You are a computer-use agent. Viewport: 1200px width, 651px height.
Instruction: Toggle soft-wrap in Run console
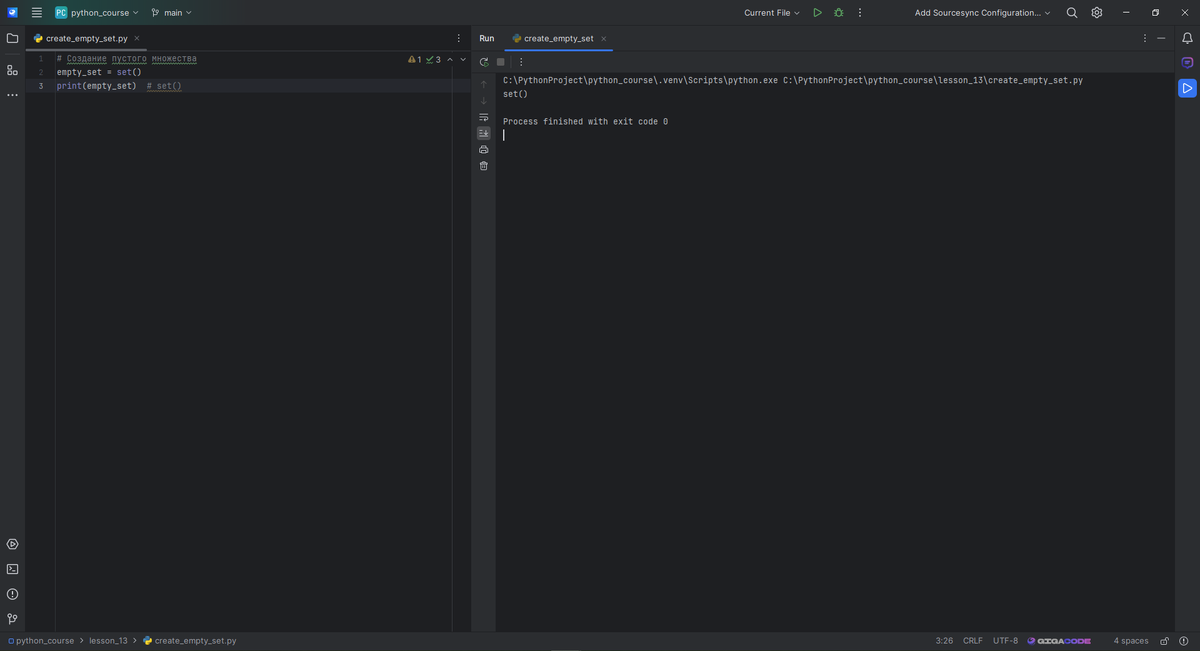[484, 117]
